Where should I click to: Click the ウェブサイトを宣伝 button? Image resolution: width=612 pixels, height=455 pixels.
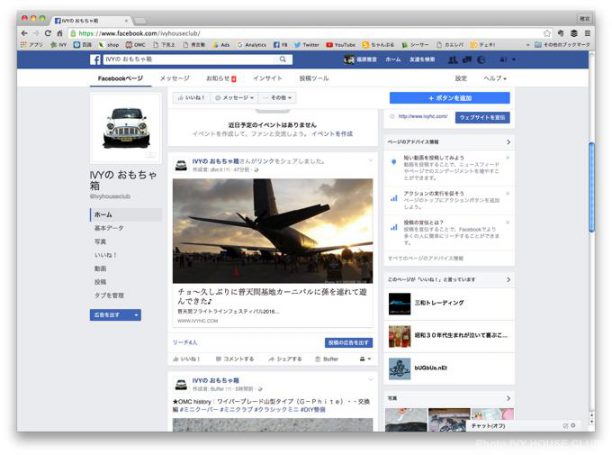(x=482, y=117)
